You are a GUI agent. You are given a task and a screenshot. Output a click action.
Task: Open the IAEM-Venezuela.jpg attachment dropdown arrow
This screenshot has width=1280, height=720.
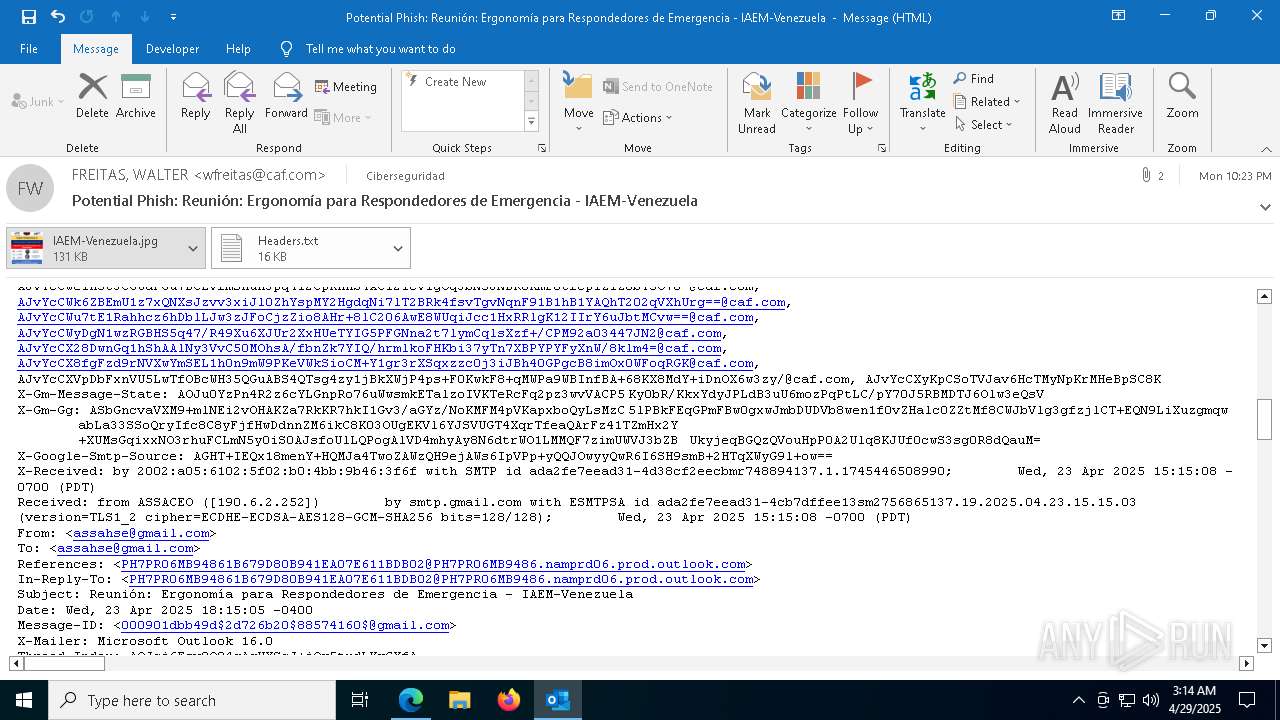pos(193,248)
